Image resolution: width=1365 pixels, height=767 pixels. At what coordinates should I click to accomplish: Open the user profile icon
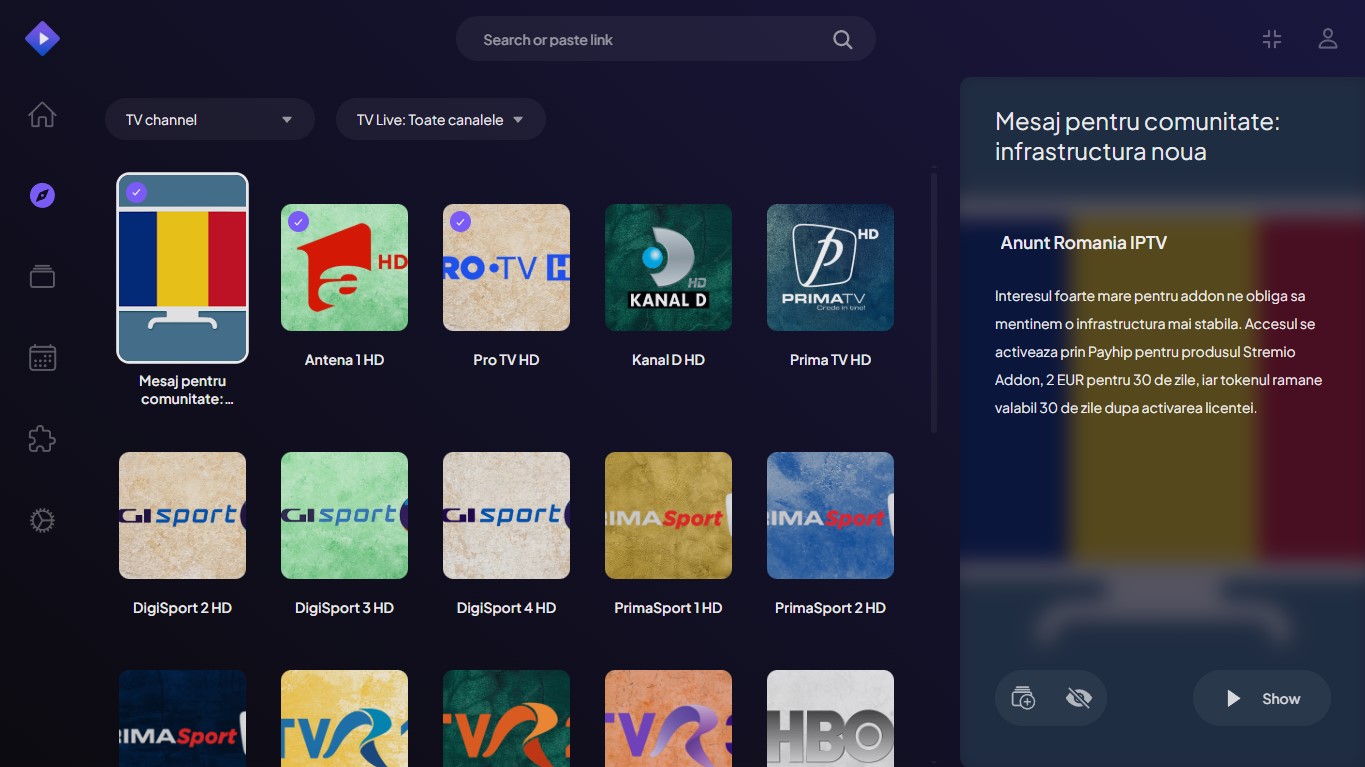[1328, 39]
